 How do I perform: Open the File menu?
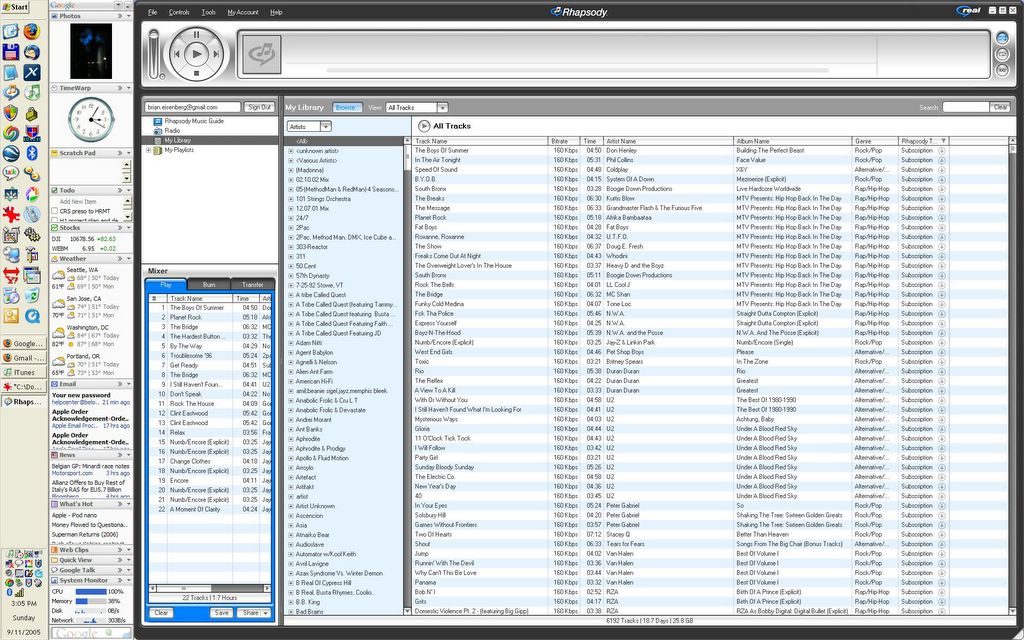coord(152,12)
